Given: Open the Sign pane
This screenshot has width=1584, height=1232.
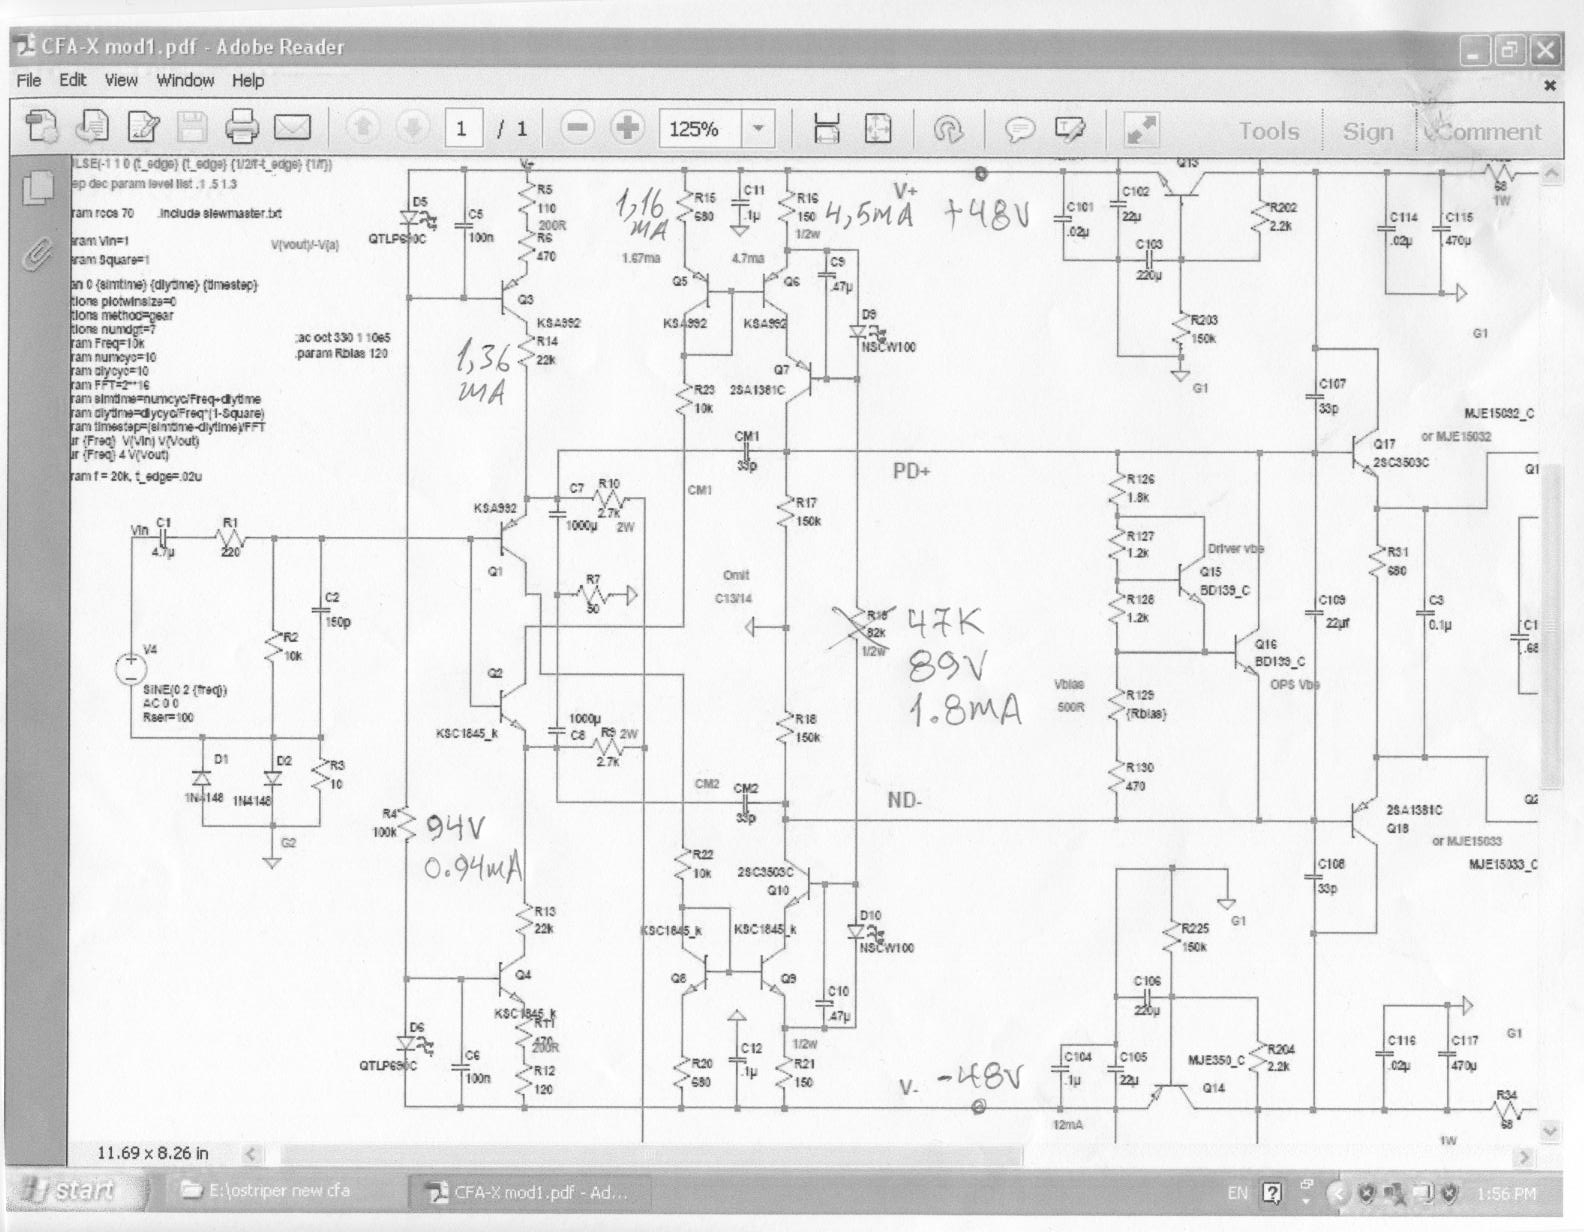Looking at the screenshot, I should [x=1368, y=131].
